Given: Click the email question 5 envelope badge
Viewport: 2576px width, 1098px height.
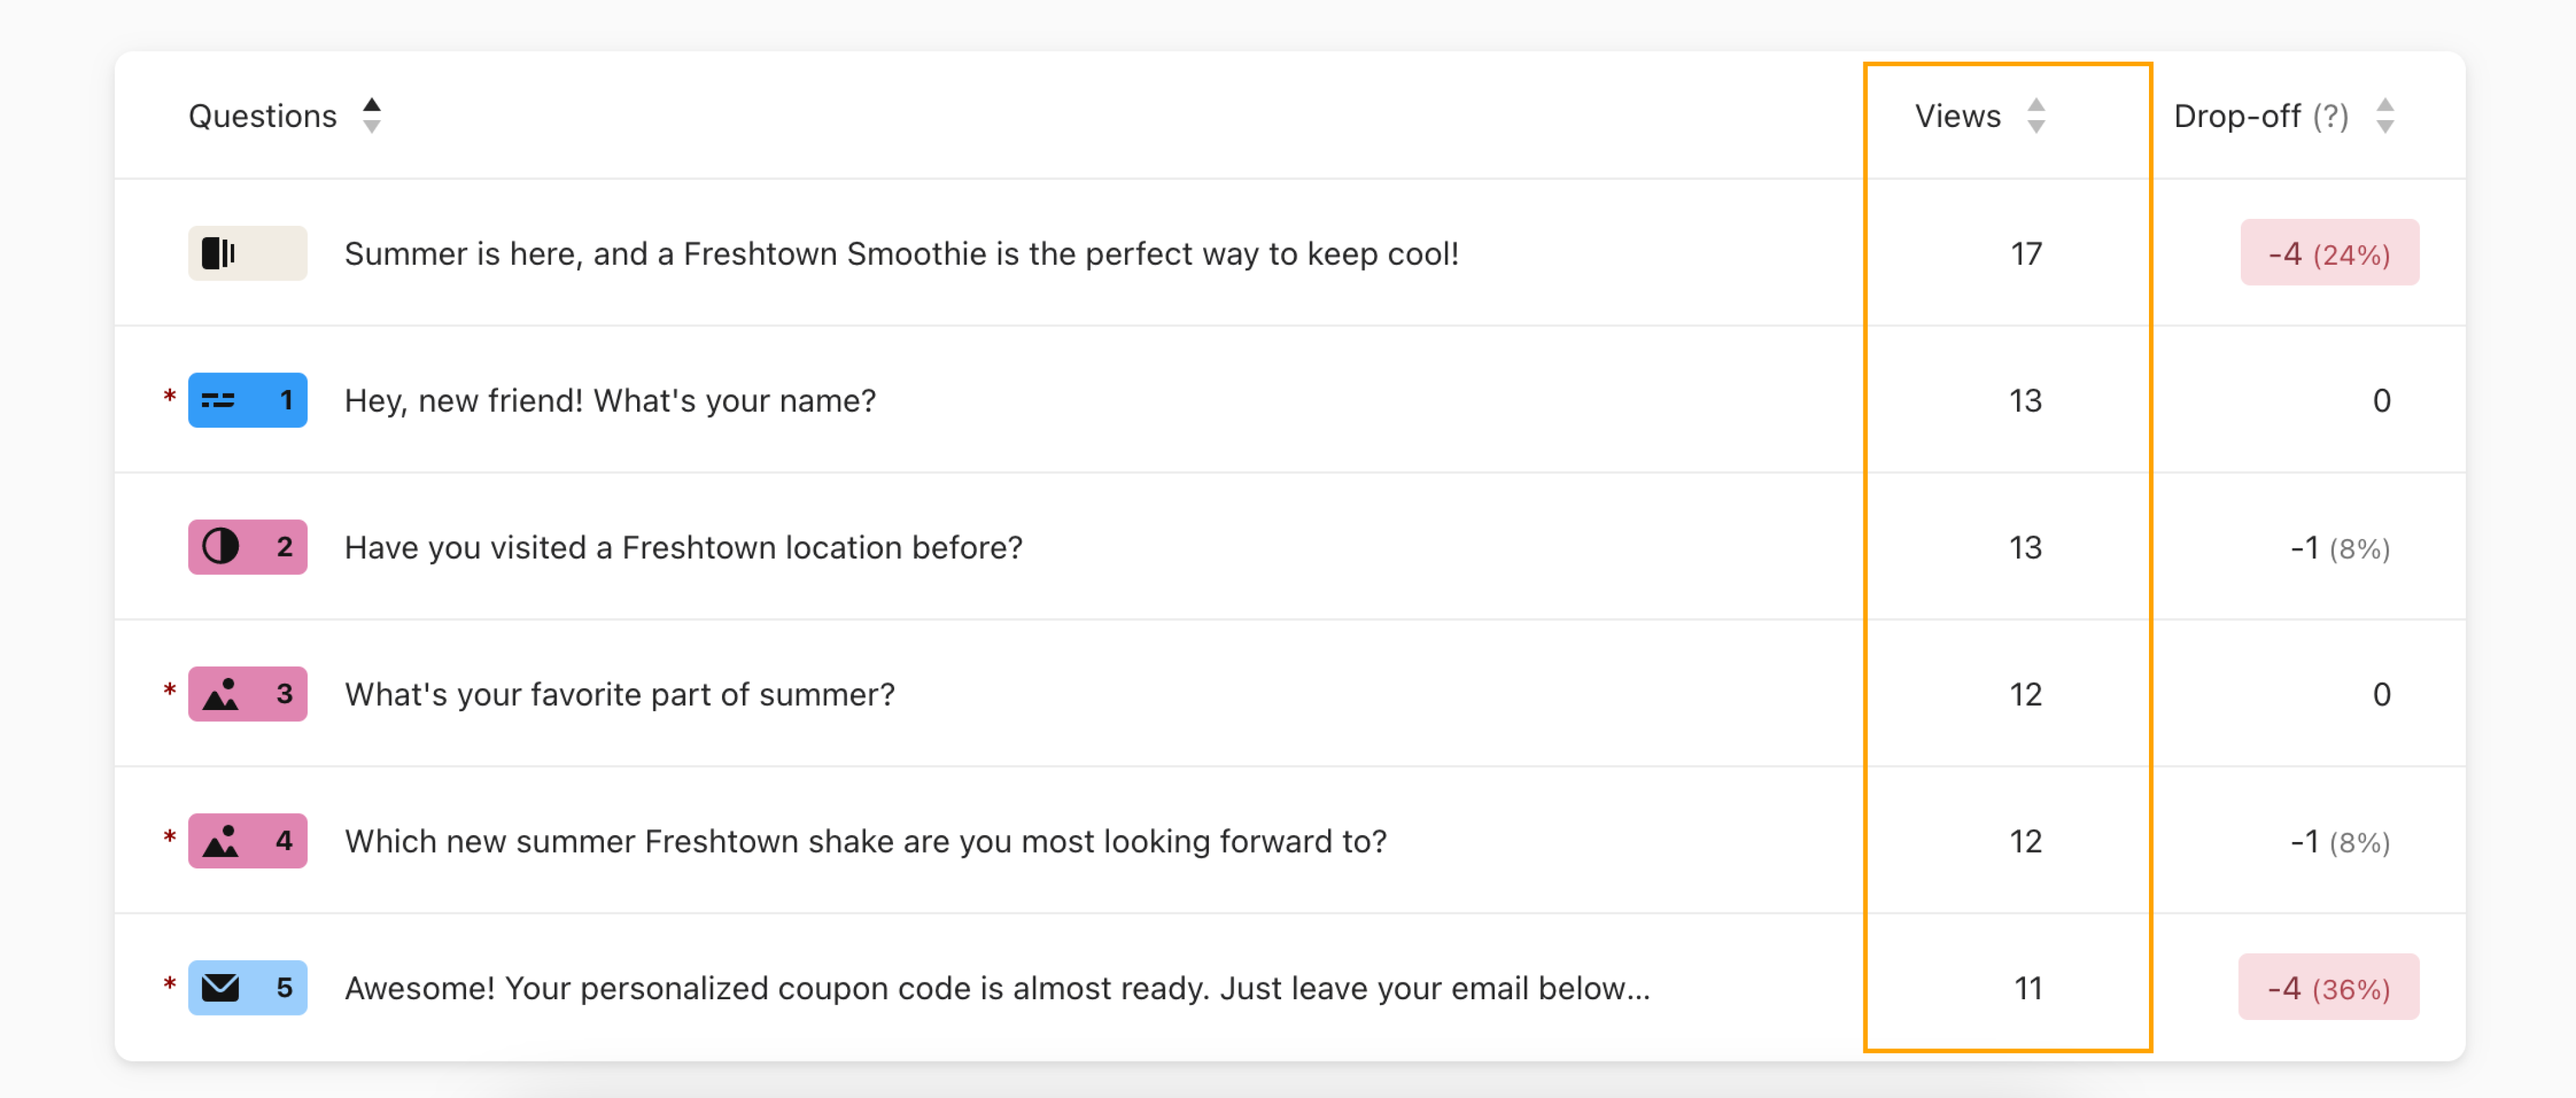Looking at the screenshot, I should tap(247, 988).
